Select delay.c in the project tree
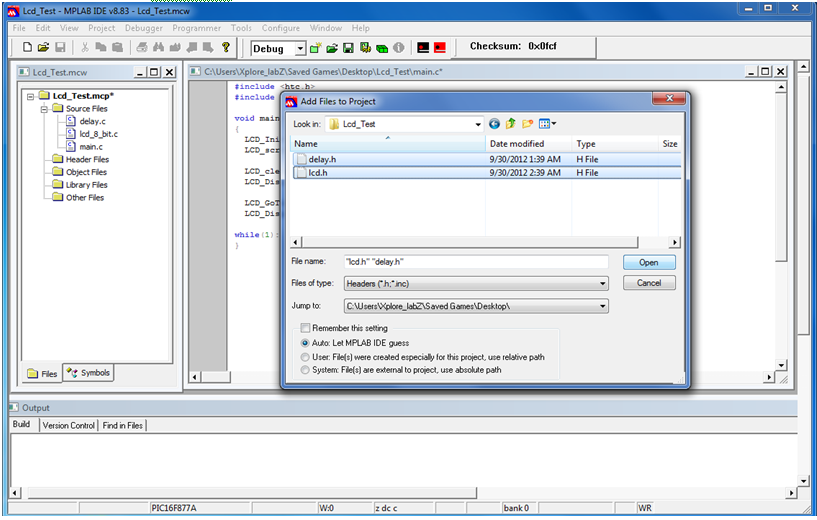 92,121
